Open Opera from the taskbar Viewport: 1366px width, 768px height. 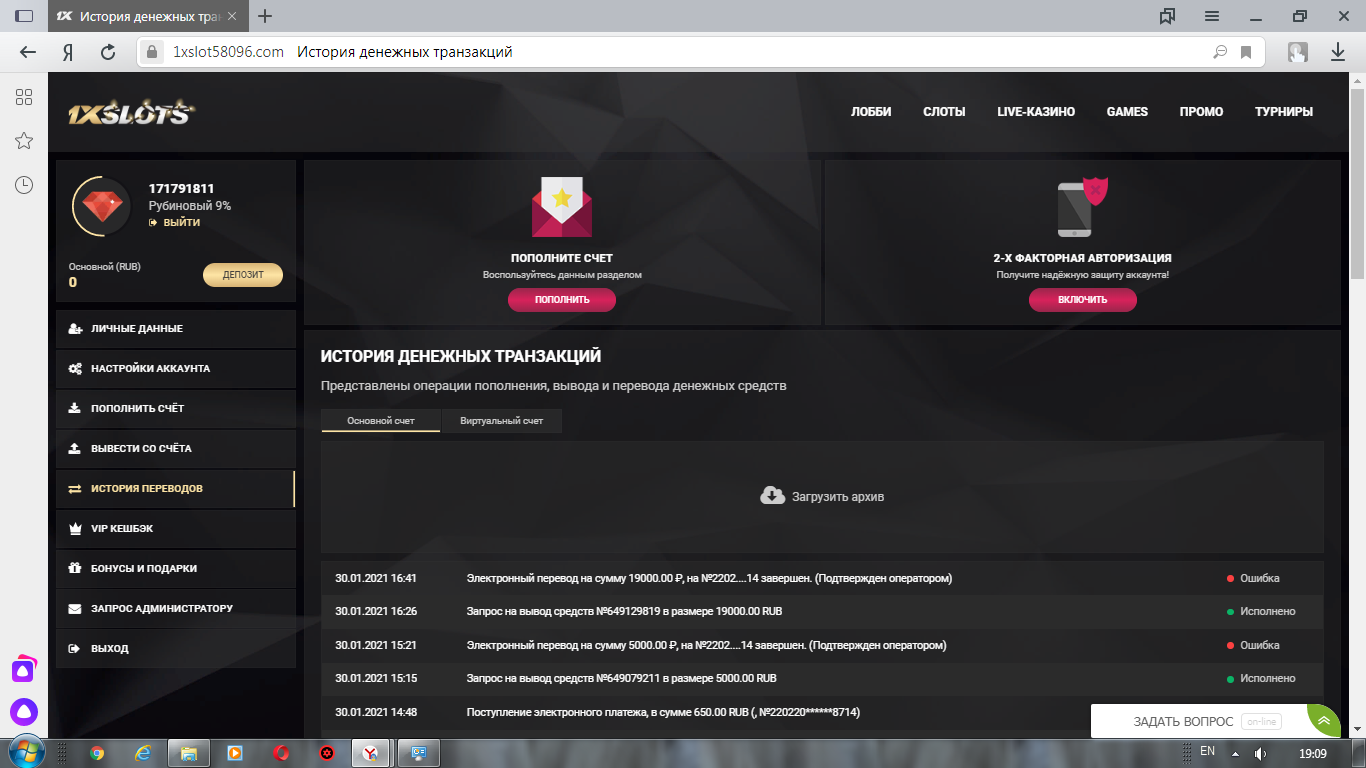[281, 753]
